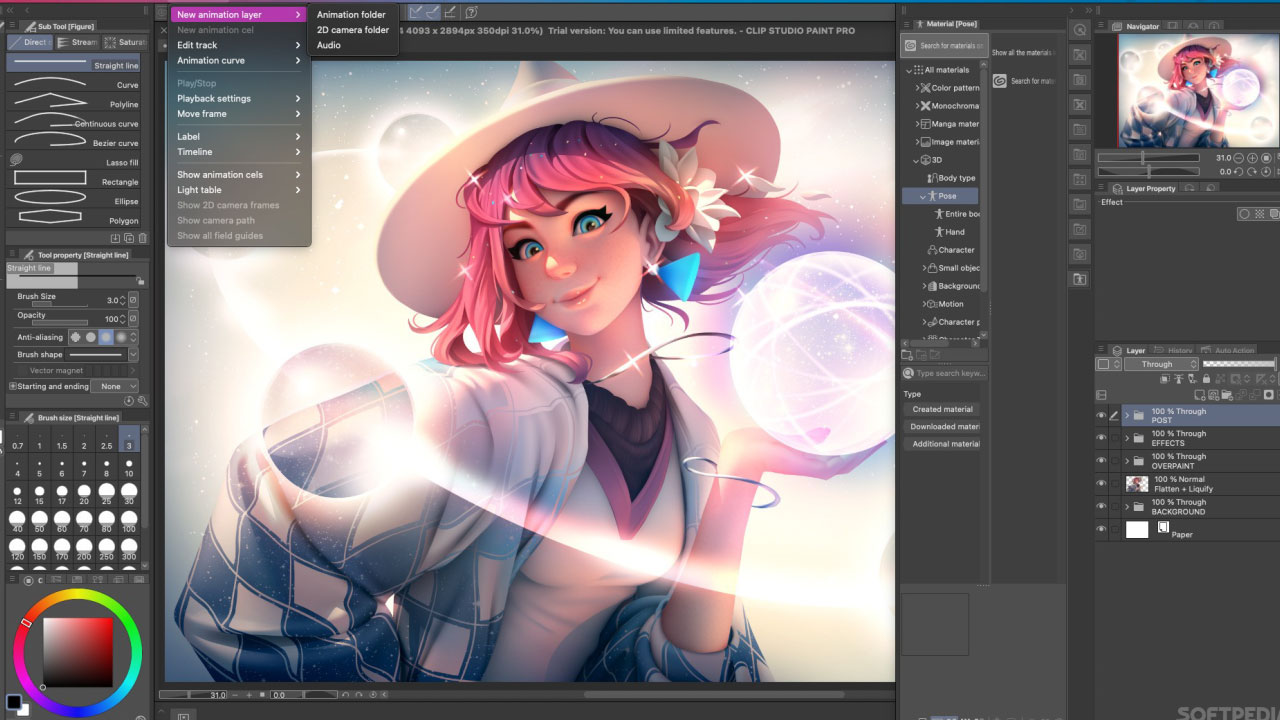
Task: Click the lock layer padlock icon
Action: point(1206,379)
